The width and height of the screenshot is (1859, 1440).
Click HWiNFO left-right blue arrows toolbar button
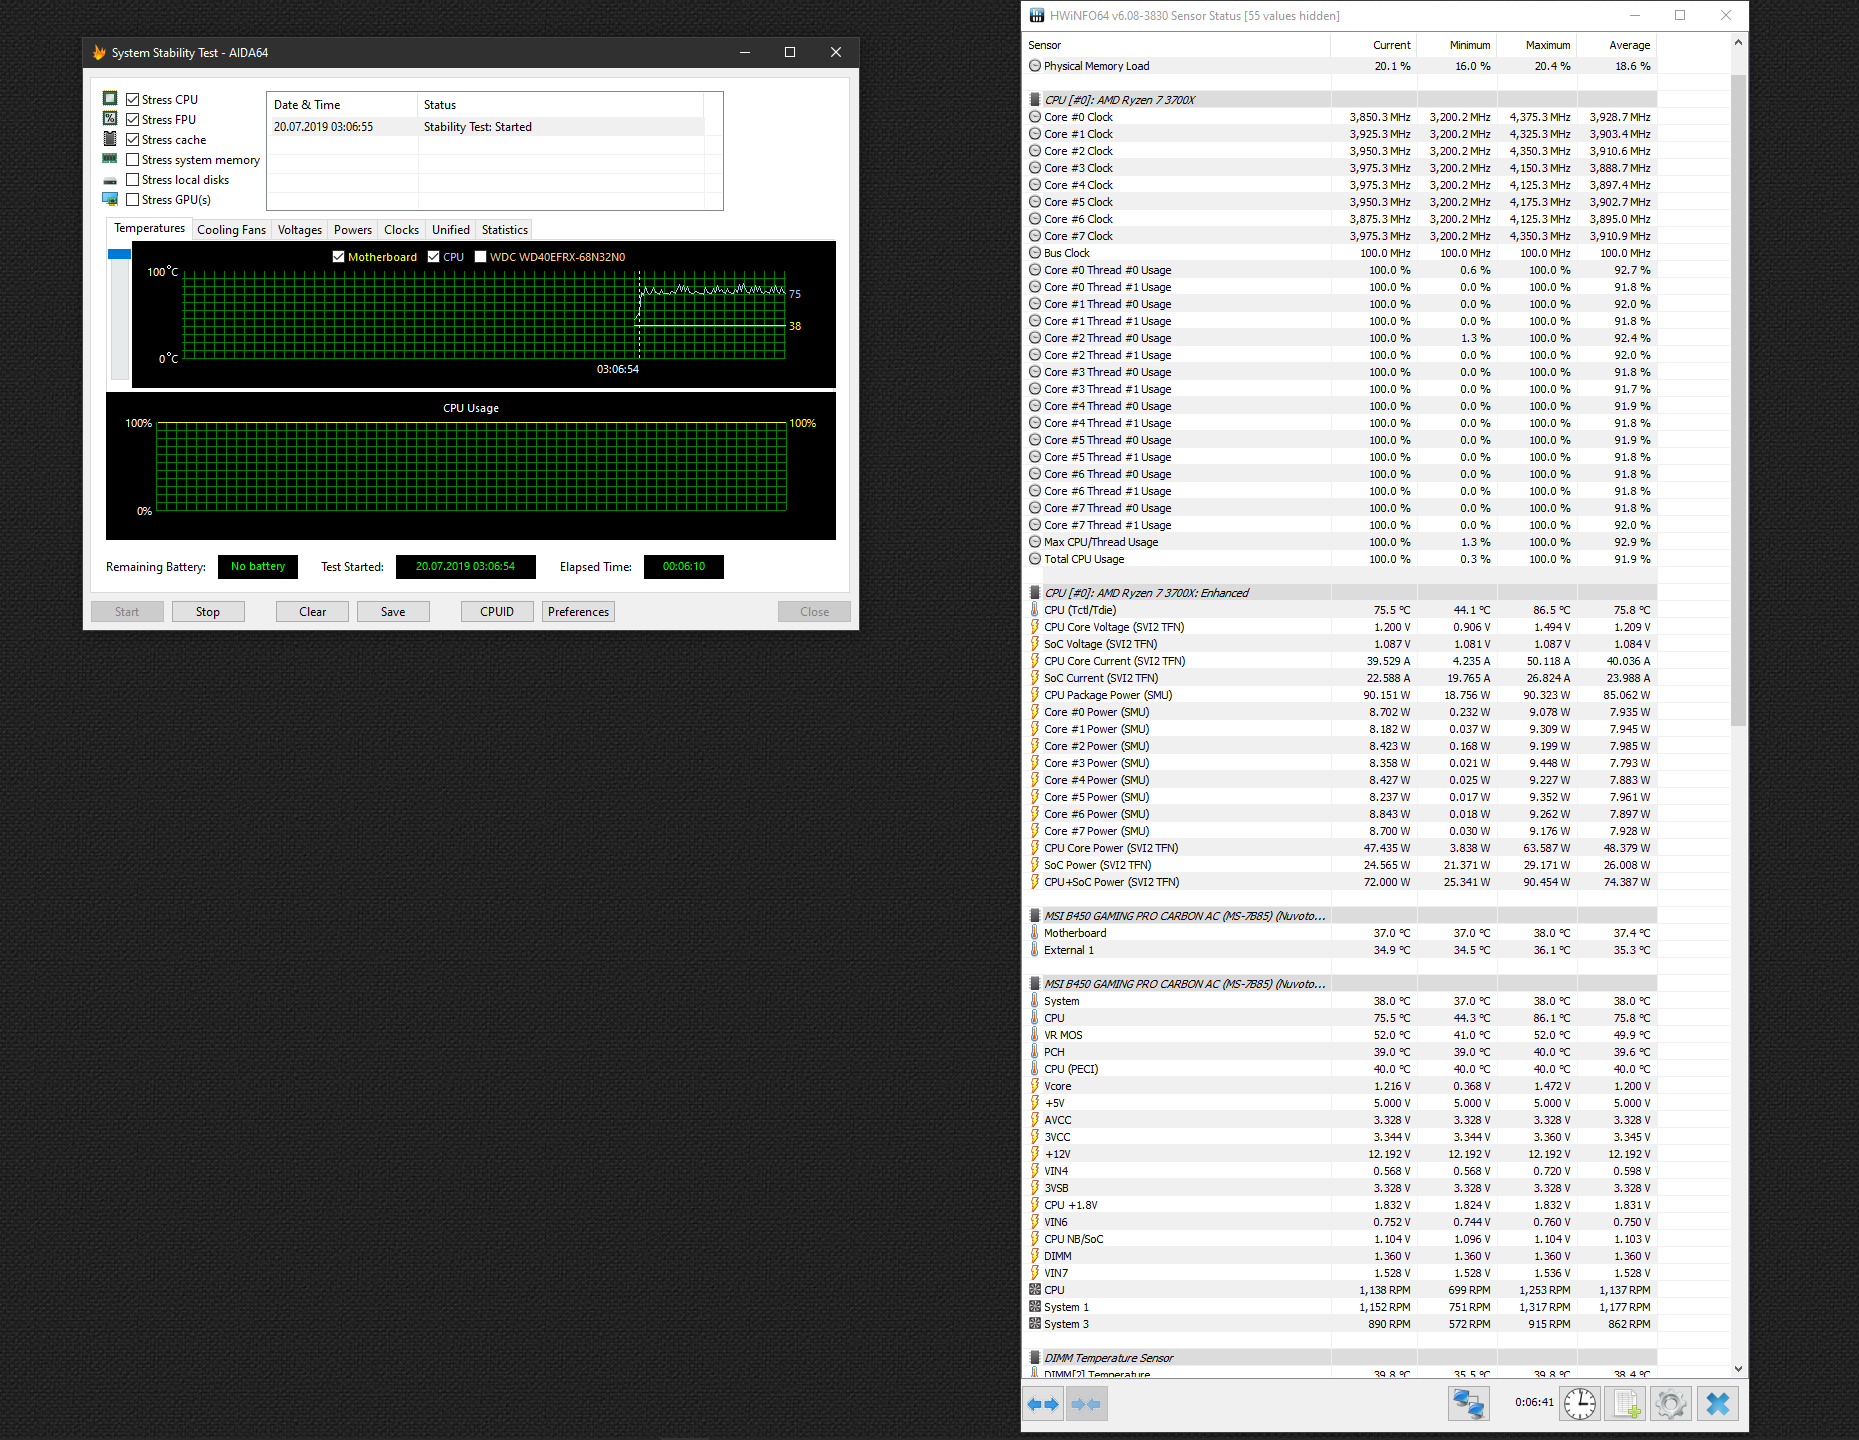(1043, 1404)
